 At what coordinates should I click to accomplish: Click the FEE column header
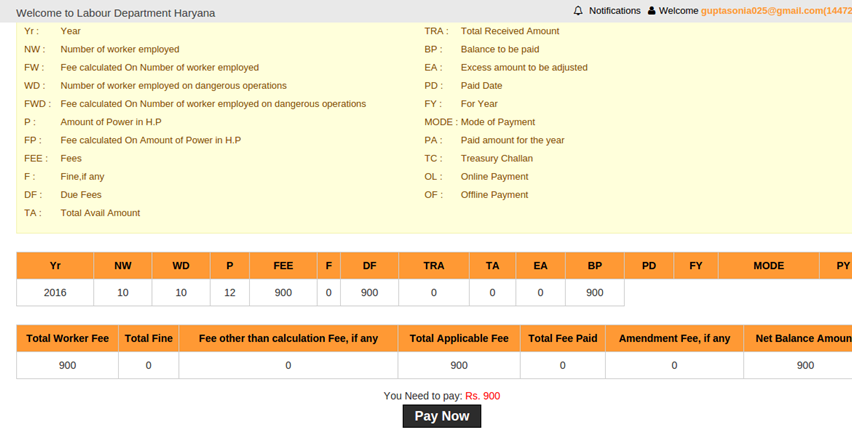point(283,266)
